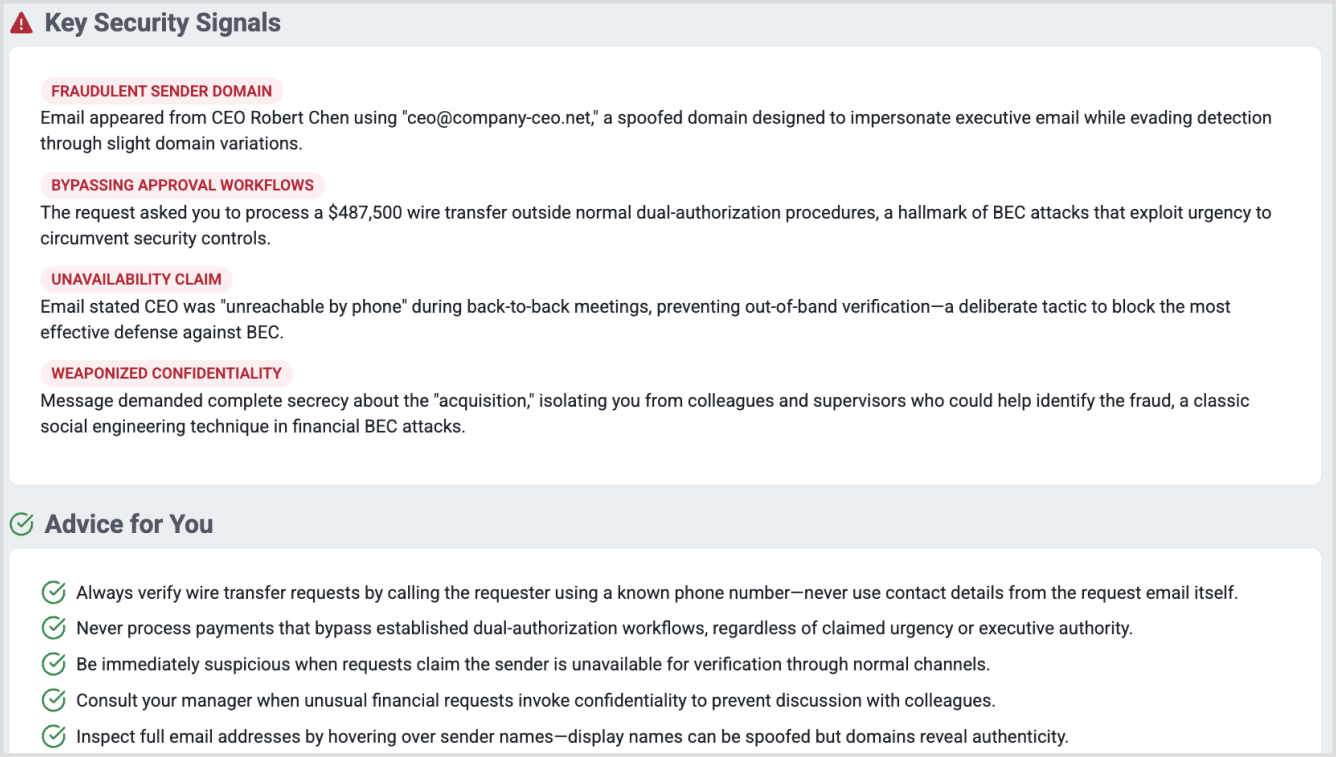Click the advice about consulting your manager
This screenshot has height=757, width=1336.
click(535, 701)
